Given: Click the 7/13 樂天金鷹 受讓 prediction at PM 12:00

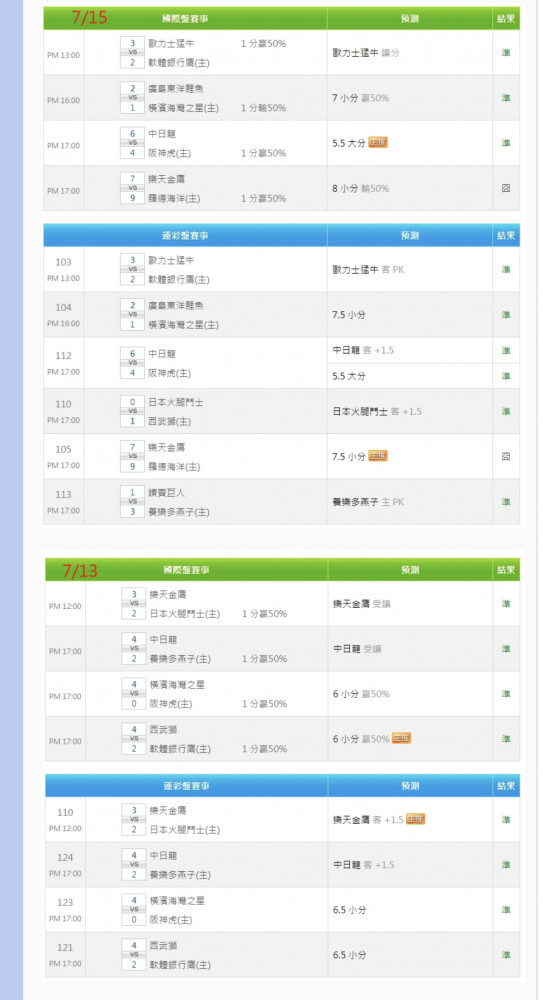Looking at the screenshot, I should tap(362, 603).
